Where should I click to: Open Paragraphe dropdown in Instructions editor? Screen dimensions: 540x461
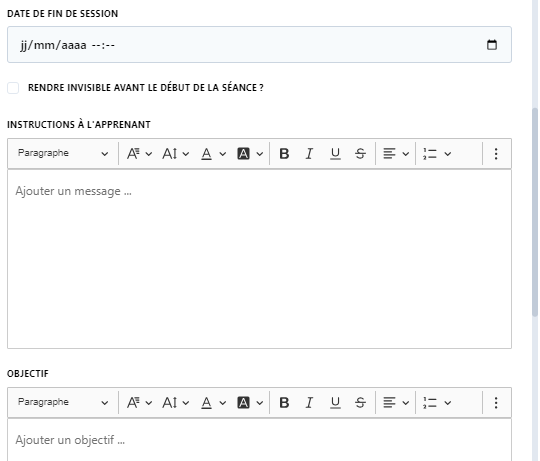click(63, 153)
